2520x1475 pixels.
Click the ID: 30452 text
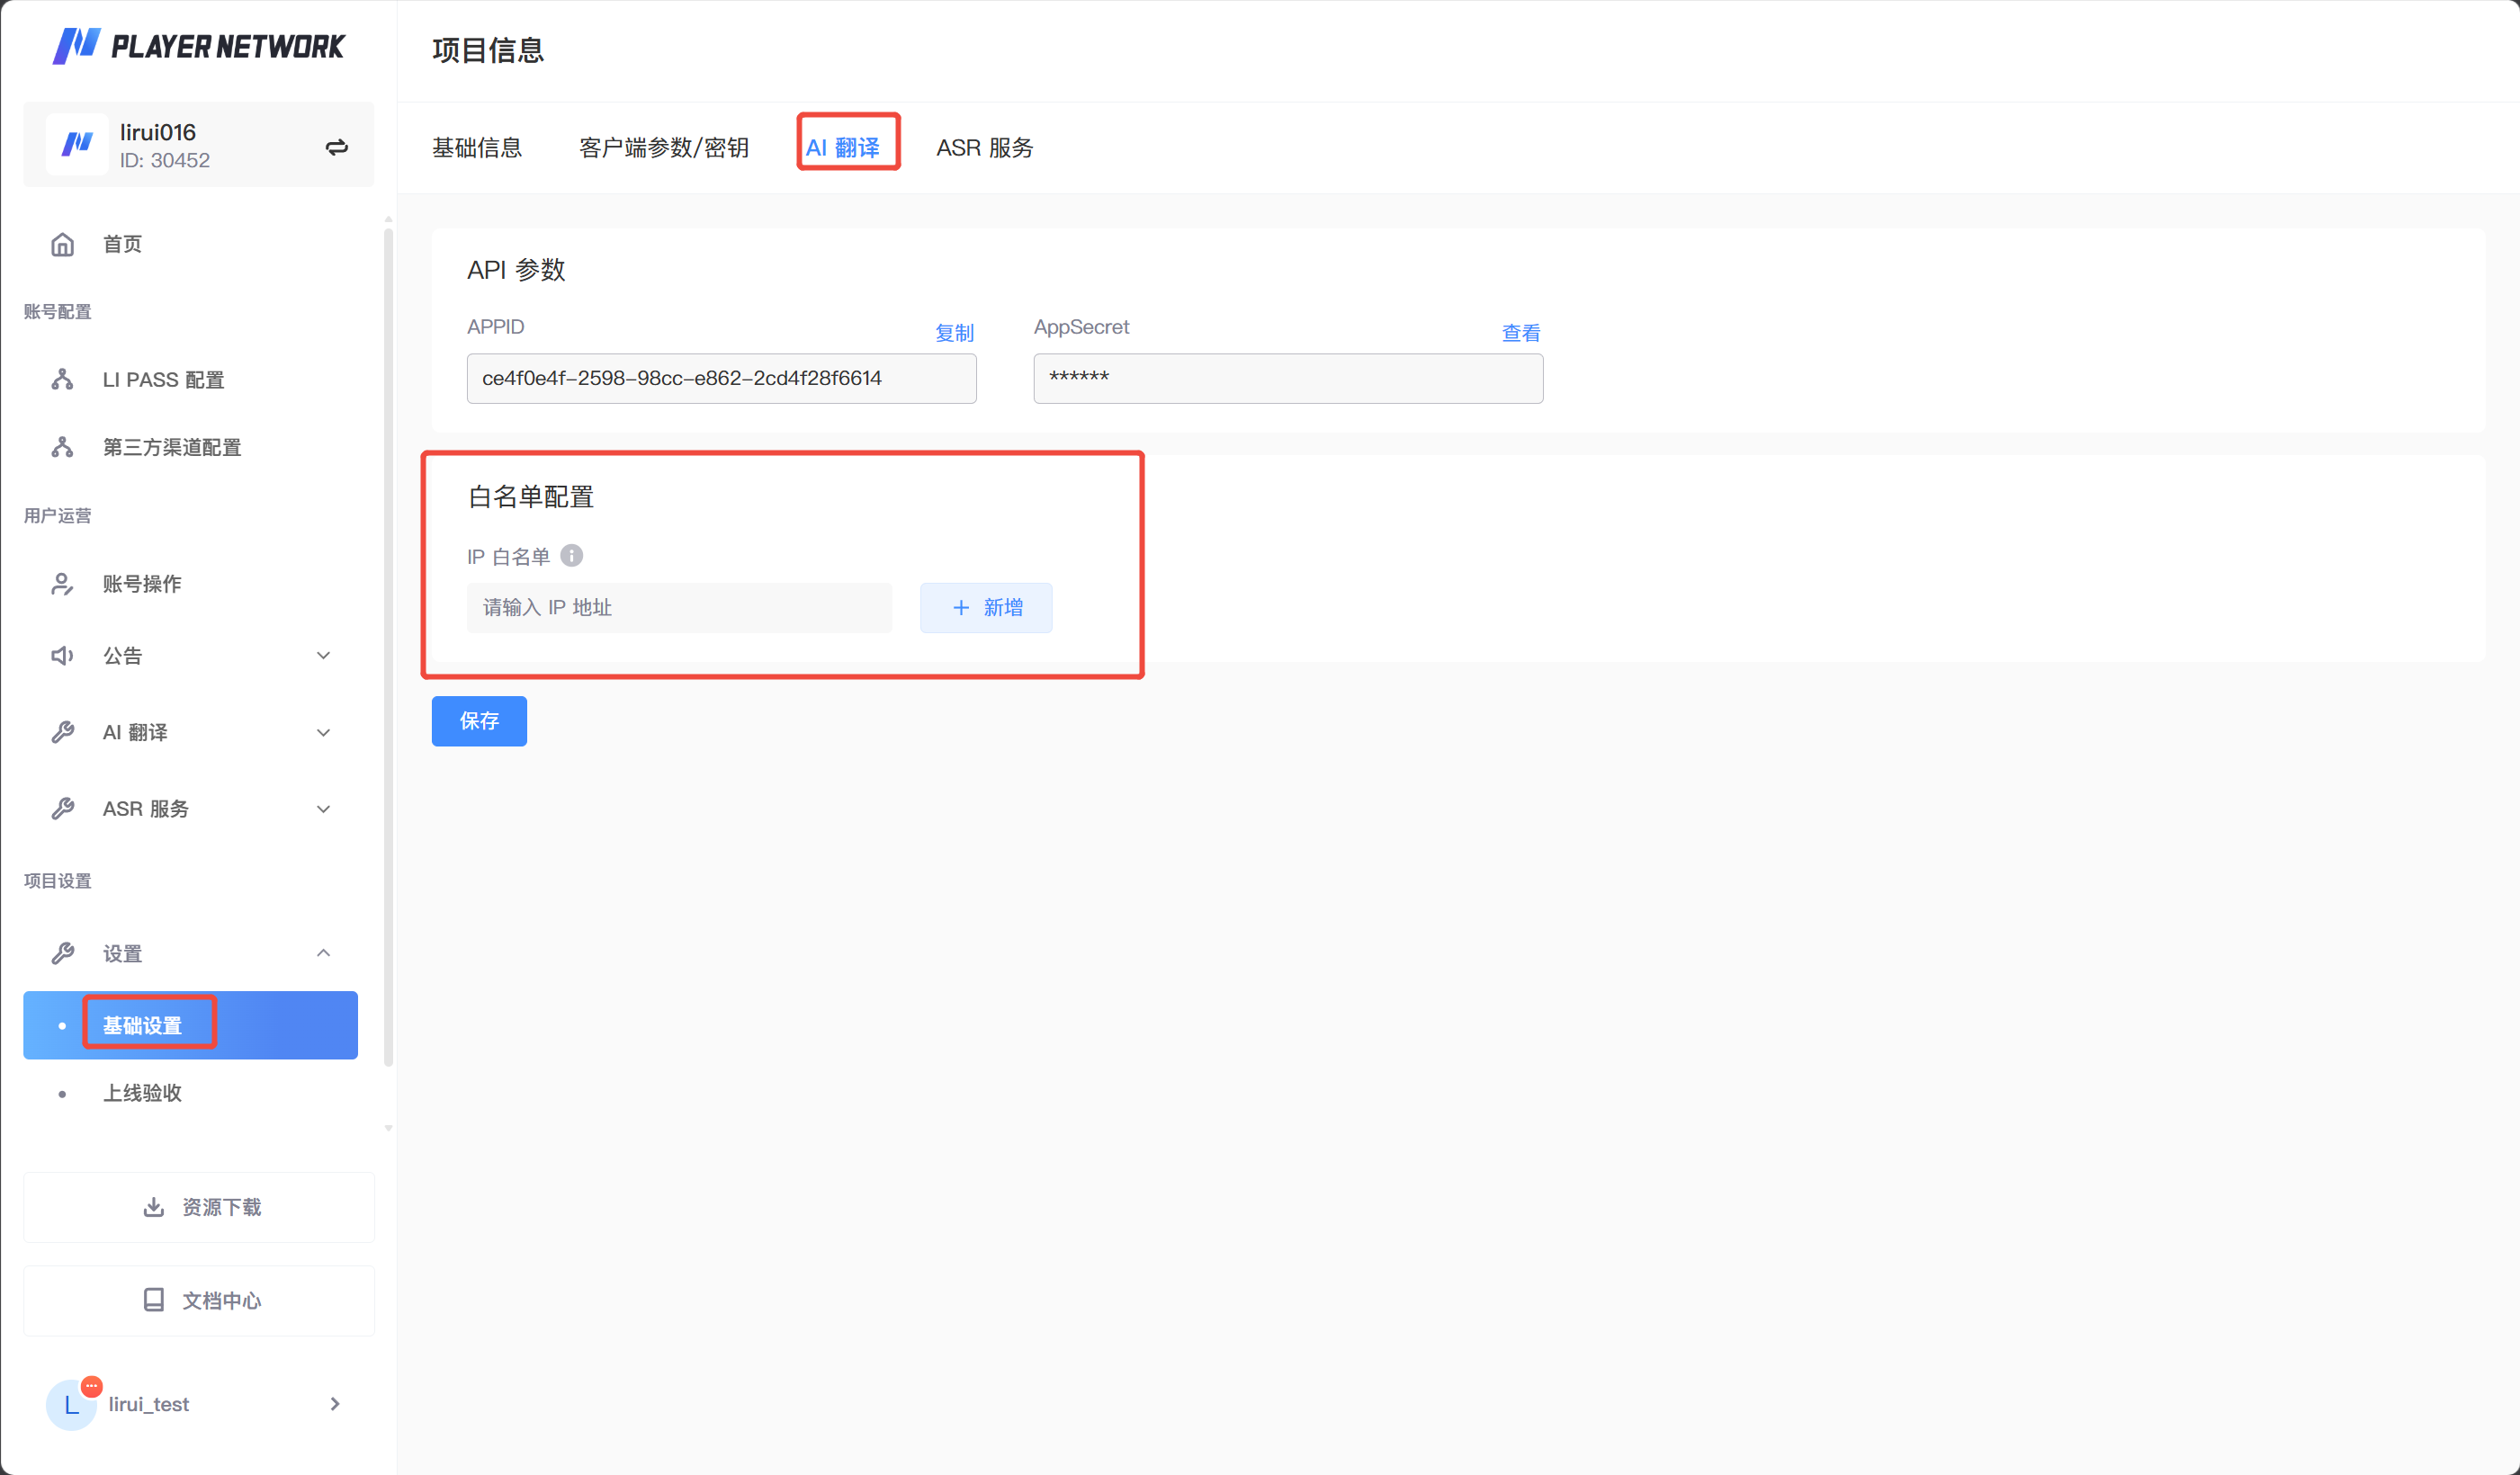pyautogui.click(x=165, y=160)
